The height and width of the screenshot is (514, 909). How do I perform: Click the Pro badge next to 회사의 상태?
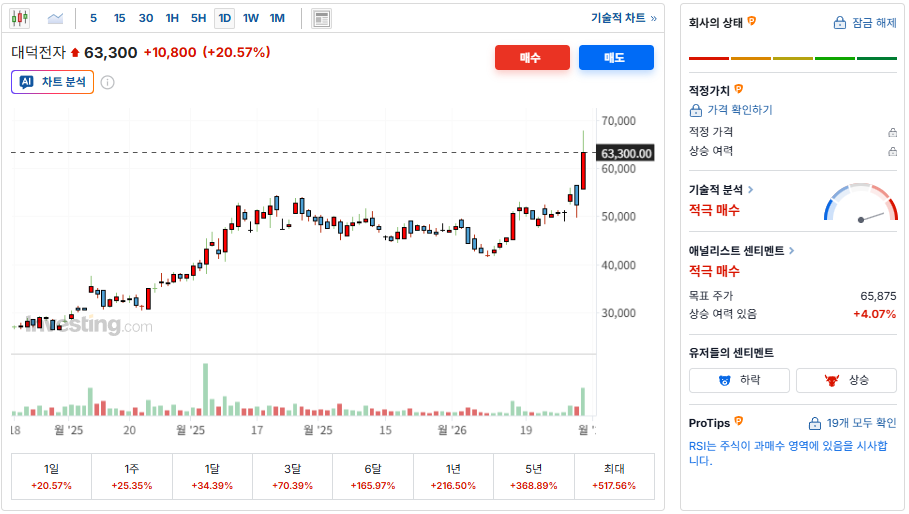(752, 21)
